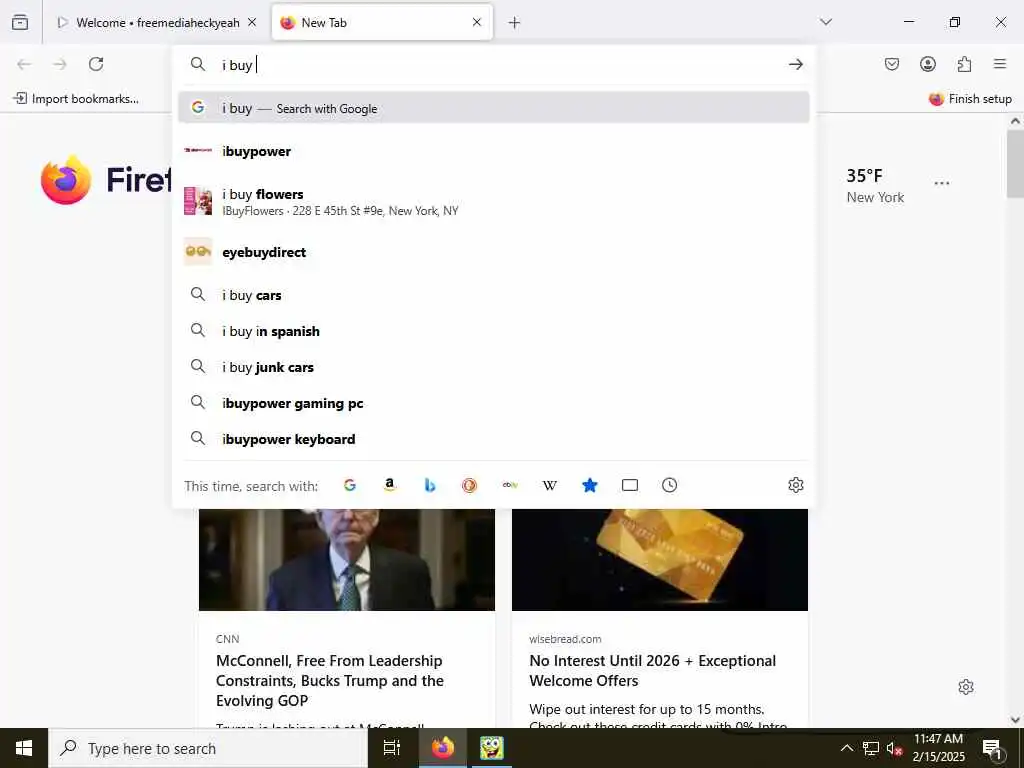
Task: Open Save to Pocket
Action: 892,64
